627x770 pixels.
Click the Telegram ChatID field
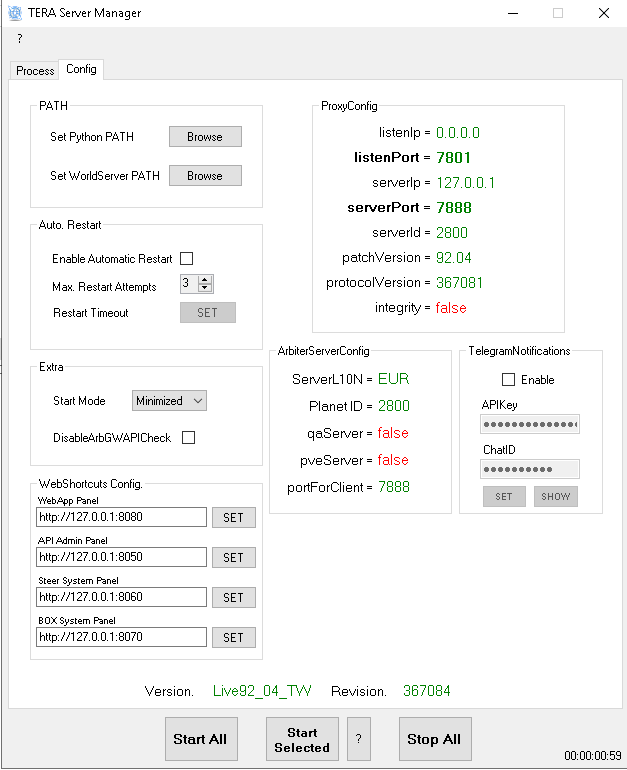tap(530, 469)
